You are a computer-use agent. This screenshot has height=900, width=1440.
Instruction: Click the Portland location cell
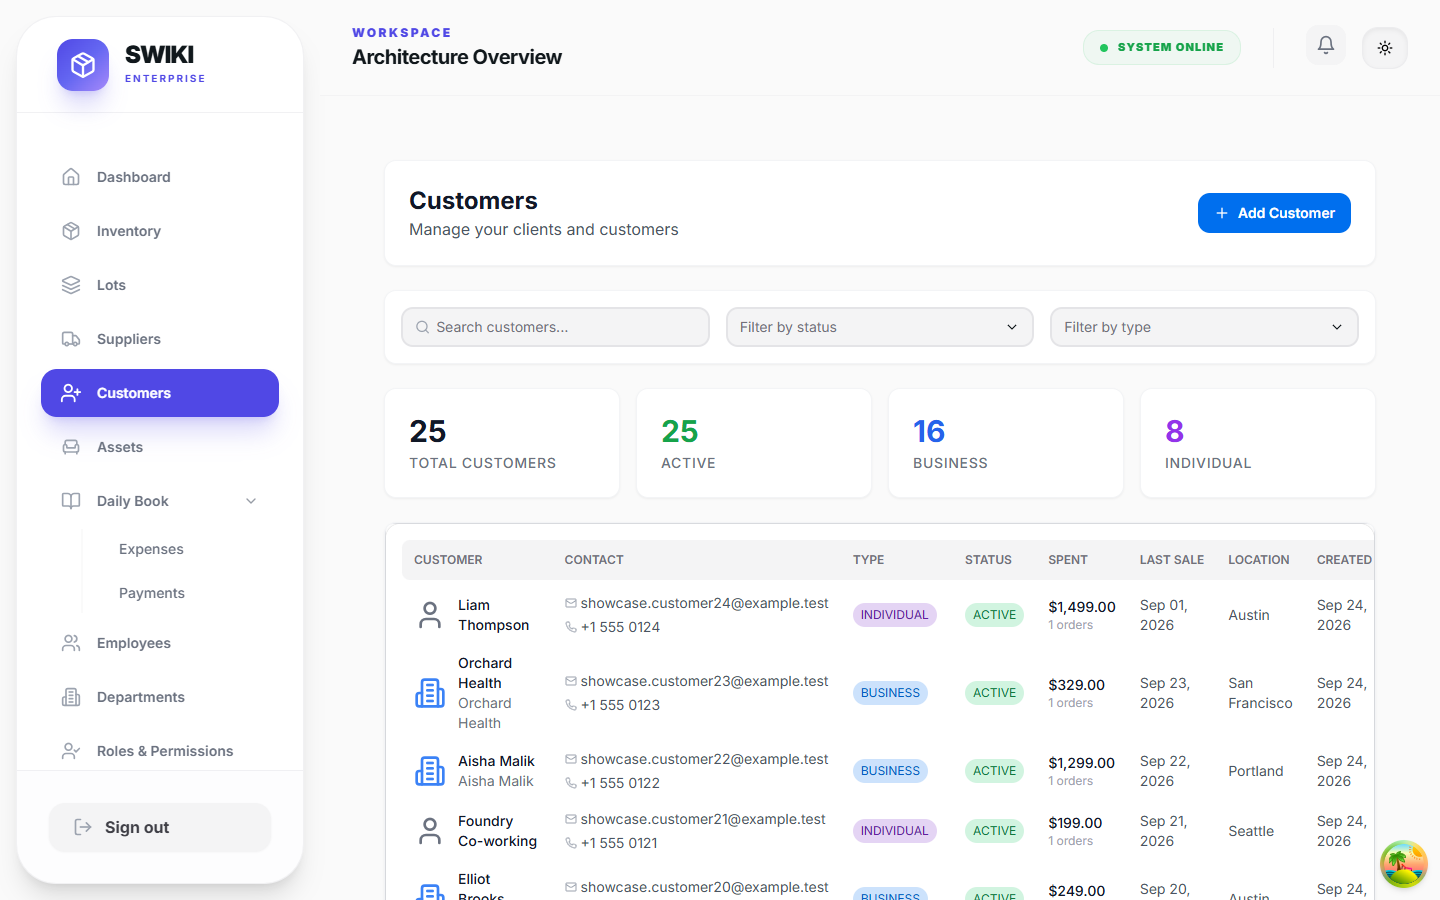point(1256,771)
